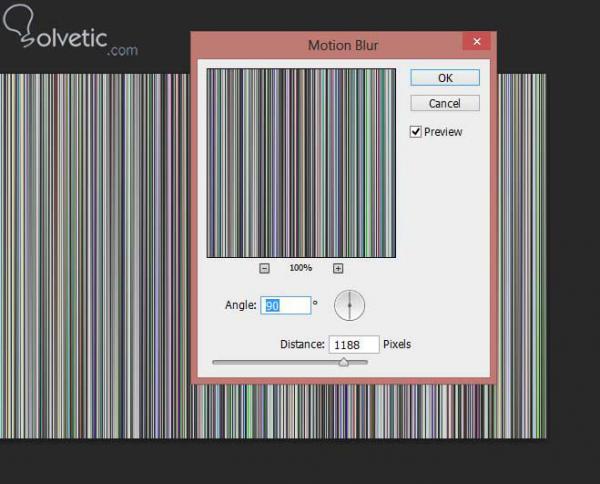Click the angle direction dial
Screen dimensions: 600x484
tap(349, 305)
